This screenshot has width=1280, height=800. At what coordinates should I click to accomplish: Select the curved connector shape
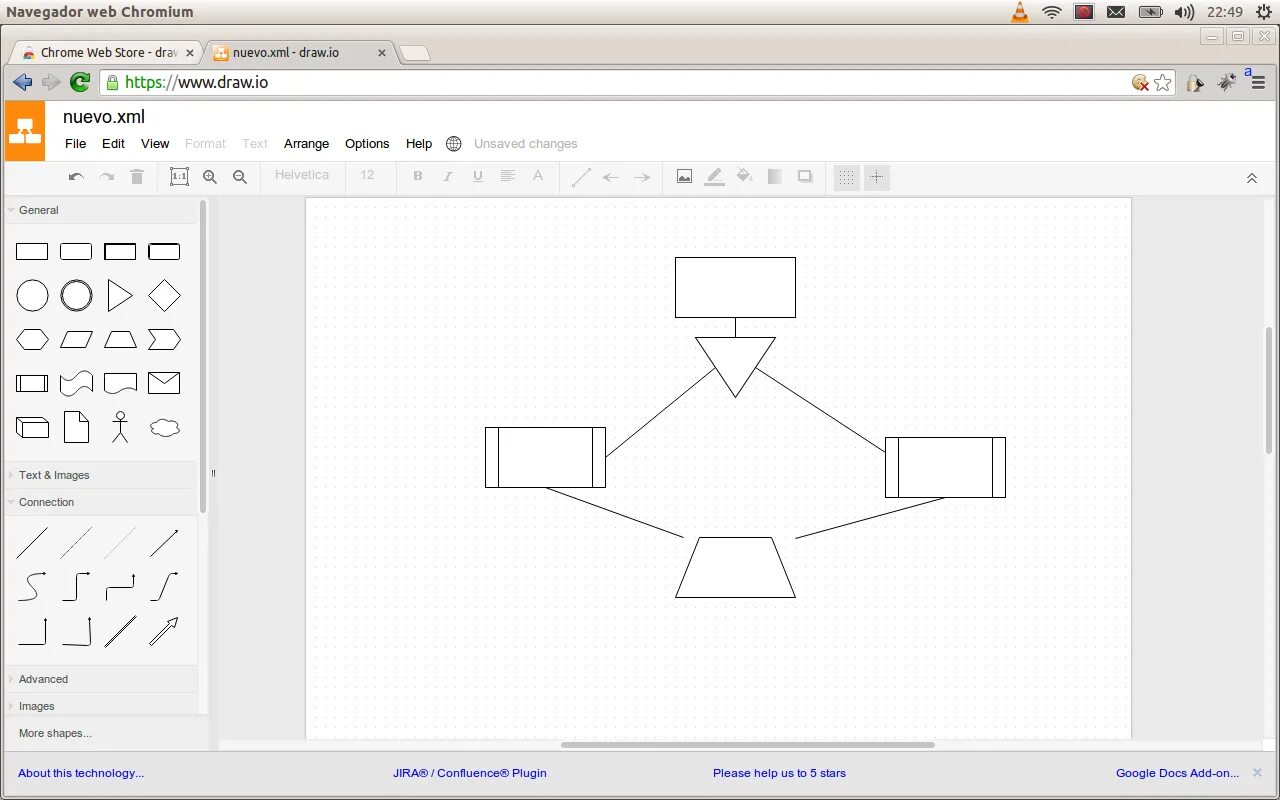click(x=32, y=586)
